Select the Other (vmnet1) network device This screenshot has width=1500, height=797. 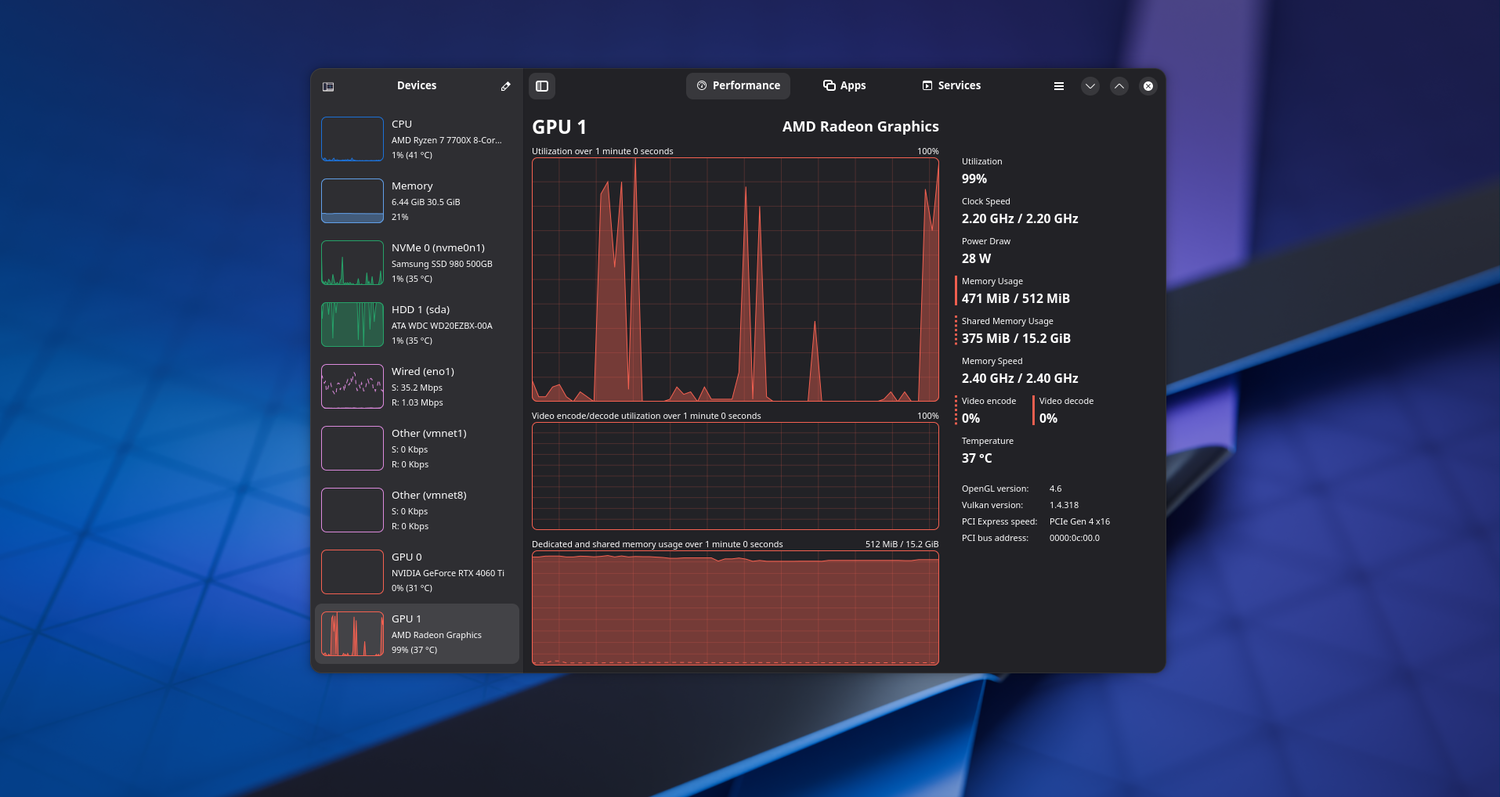[417, 448]
